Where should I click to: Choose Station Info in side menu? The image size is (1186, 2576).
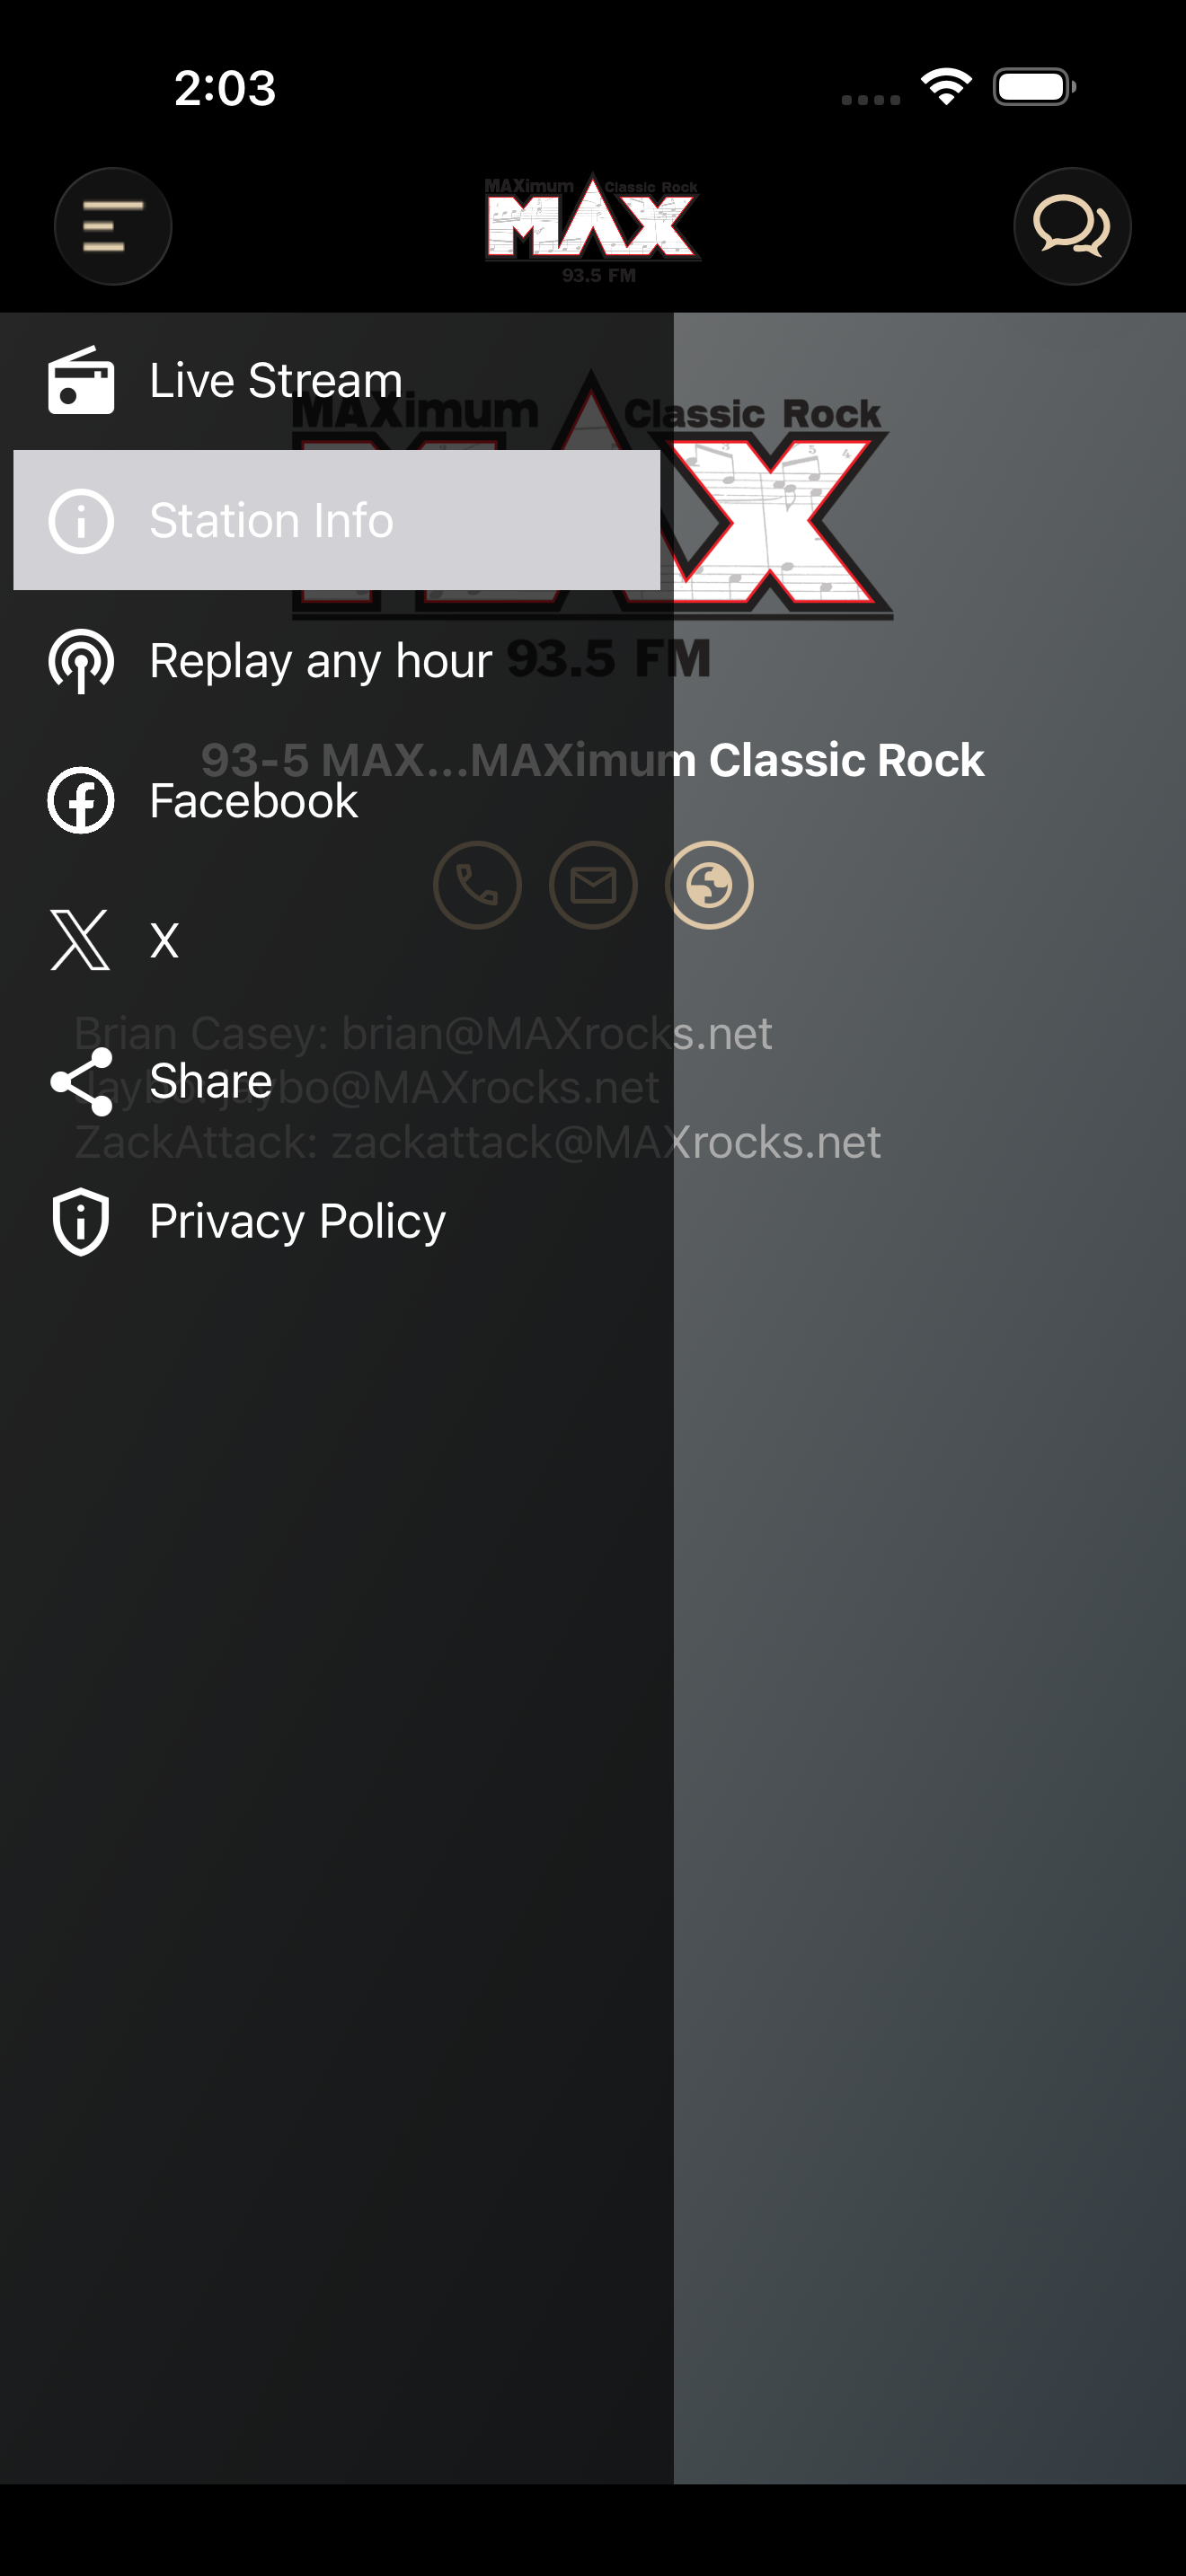337,520
